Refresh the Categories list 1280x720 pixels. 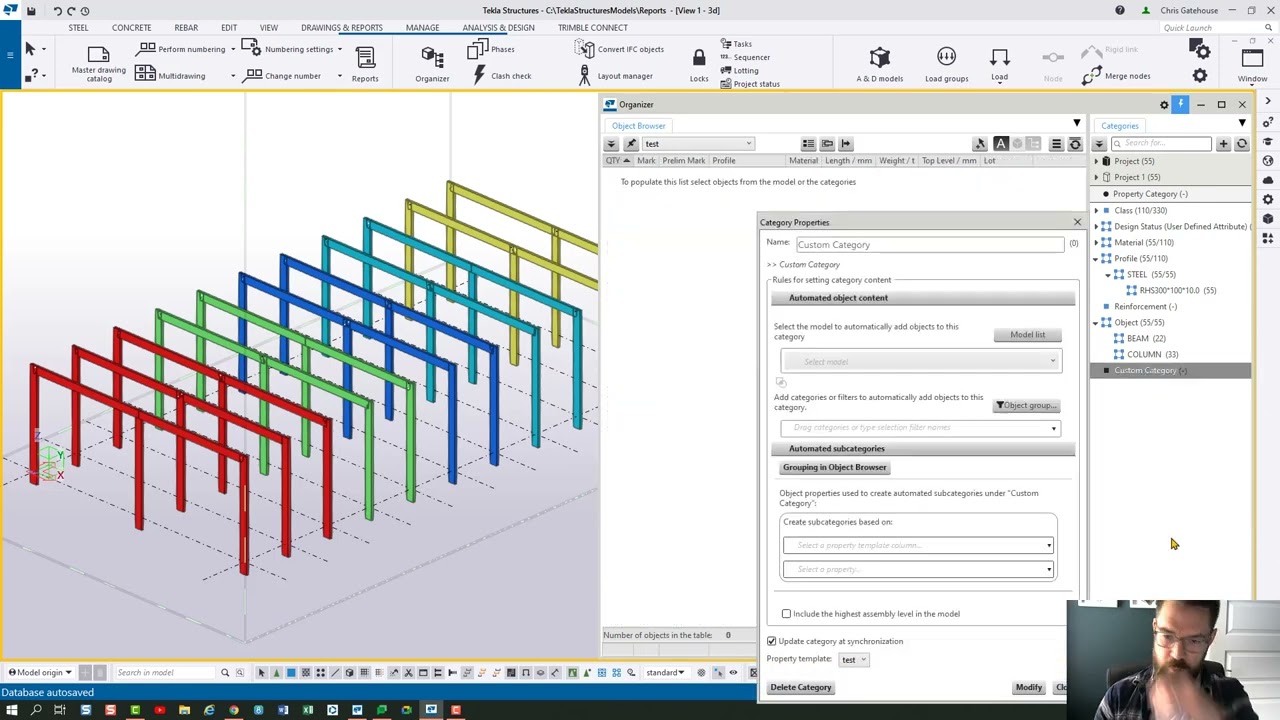pos(1242,144)
